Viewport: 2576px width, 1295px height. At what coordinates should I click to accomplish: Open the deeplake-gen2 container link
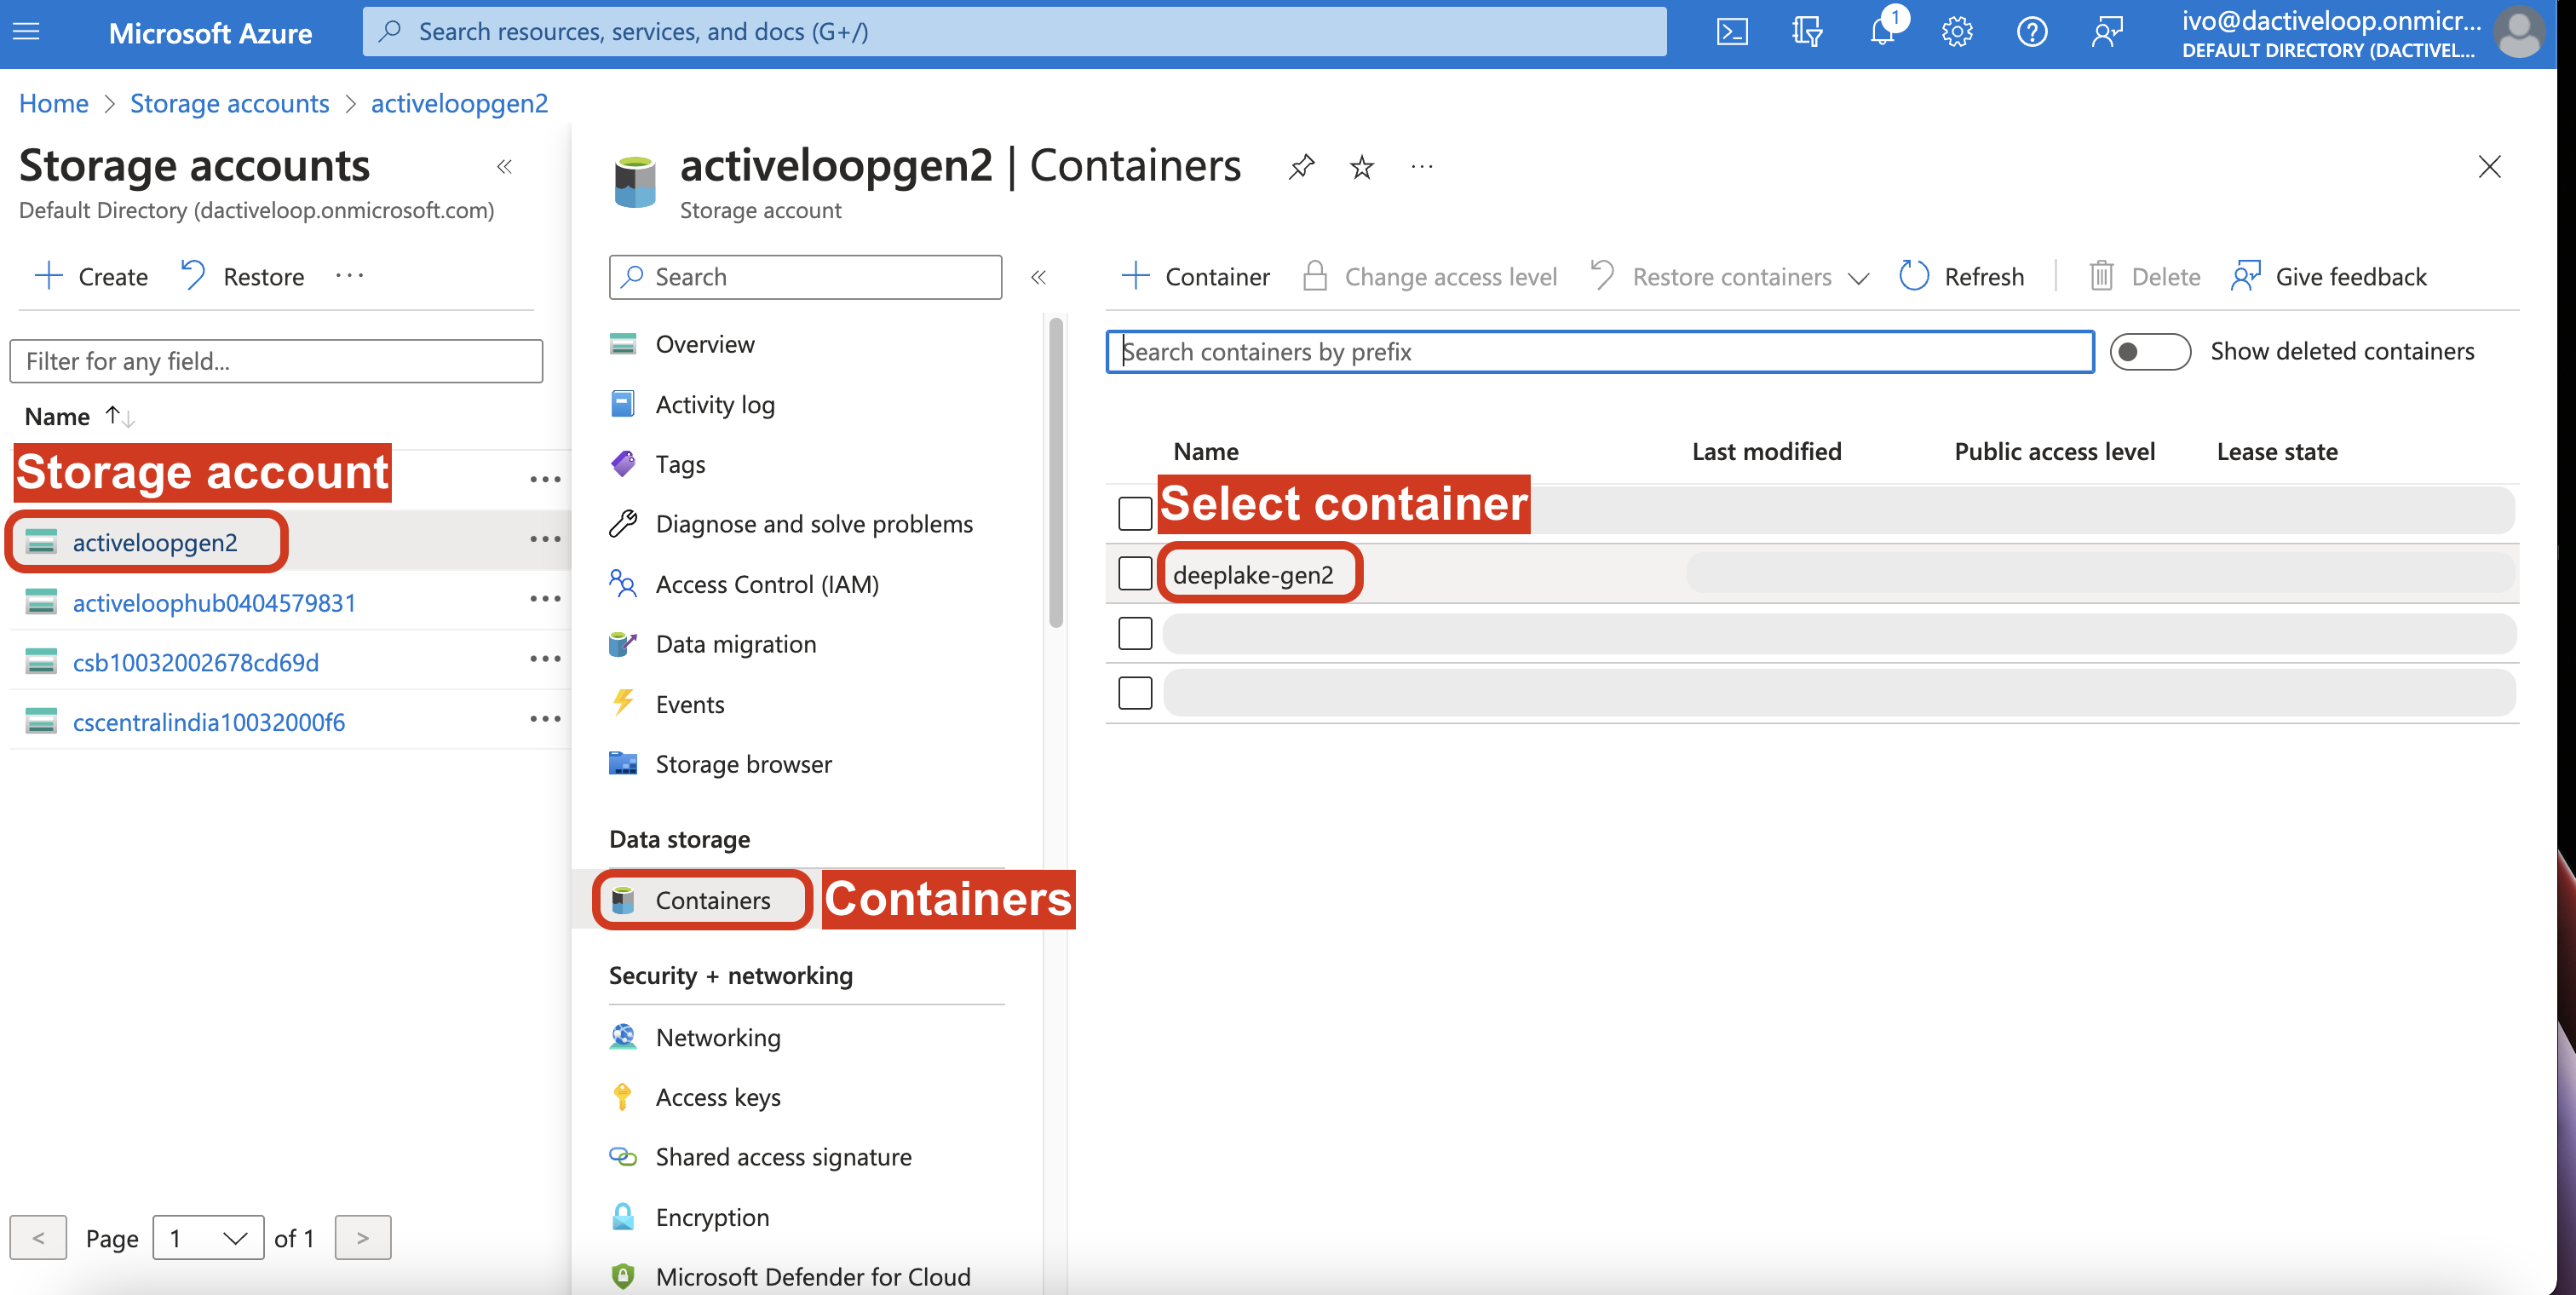coord(1252,574)
